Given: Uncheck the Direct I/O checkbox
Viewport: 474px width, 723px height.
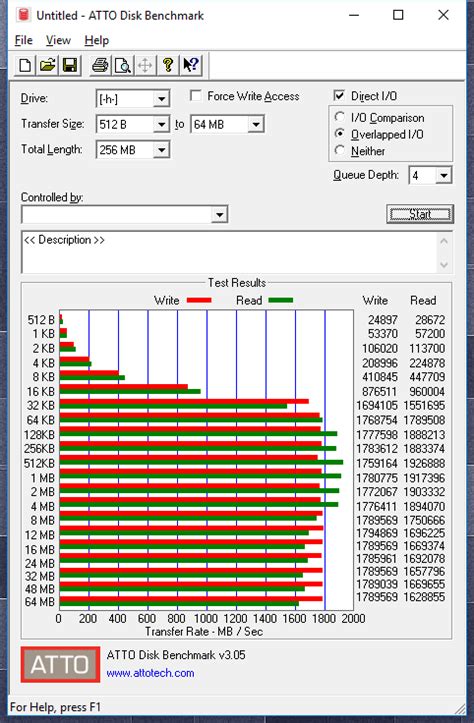Looking at the screenshot, I should click(339, 95).
